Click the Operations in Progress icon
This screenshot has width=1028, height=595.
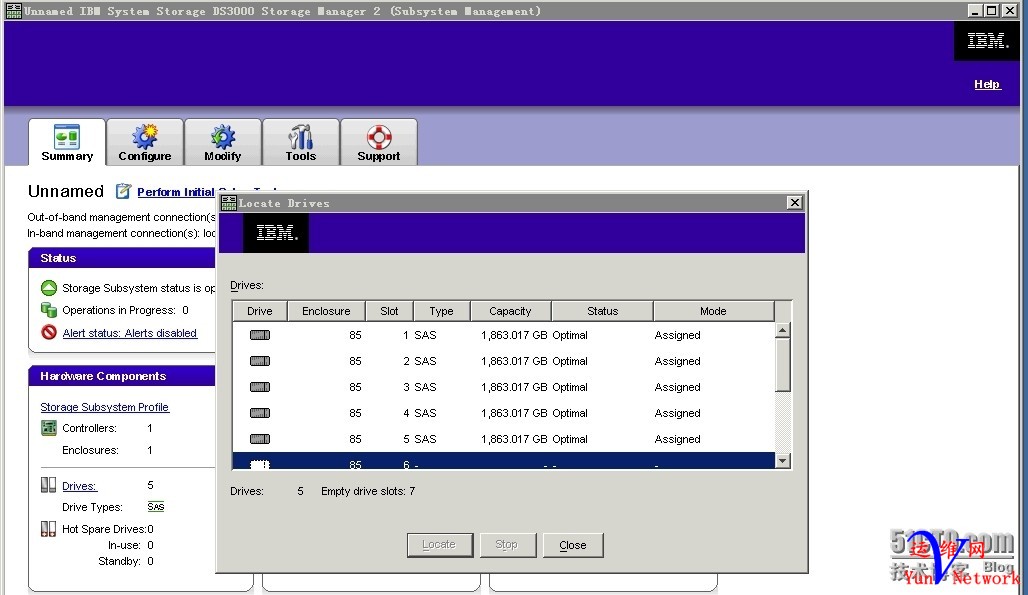(x=49, y=309)
